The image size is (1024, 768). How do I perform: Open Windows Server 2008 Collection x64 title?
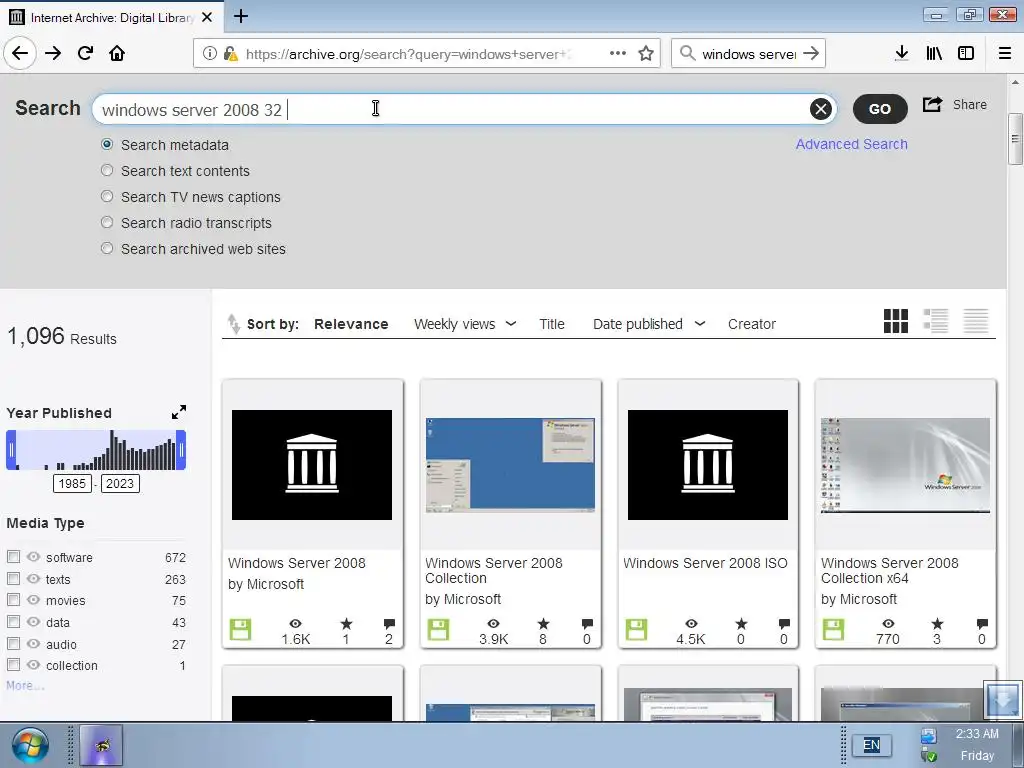889,570
